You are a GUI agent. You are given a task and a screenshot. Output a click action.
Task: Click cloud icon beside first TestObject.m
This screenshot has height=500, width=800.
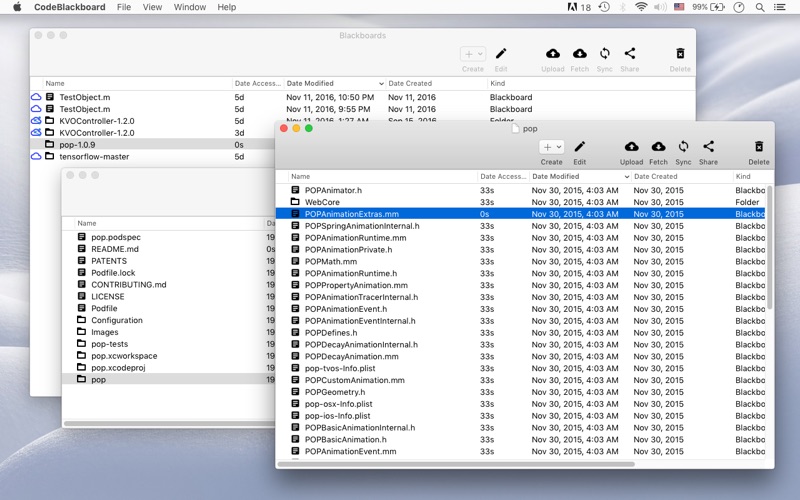tap(36, 97)
